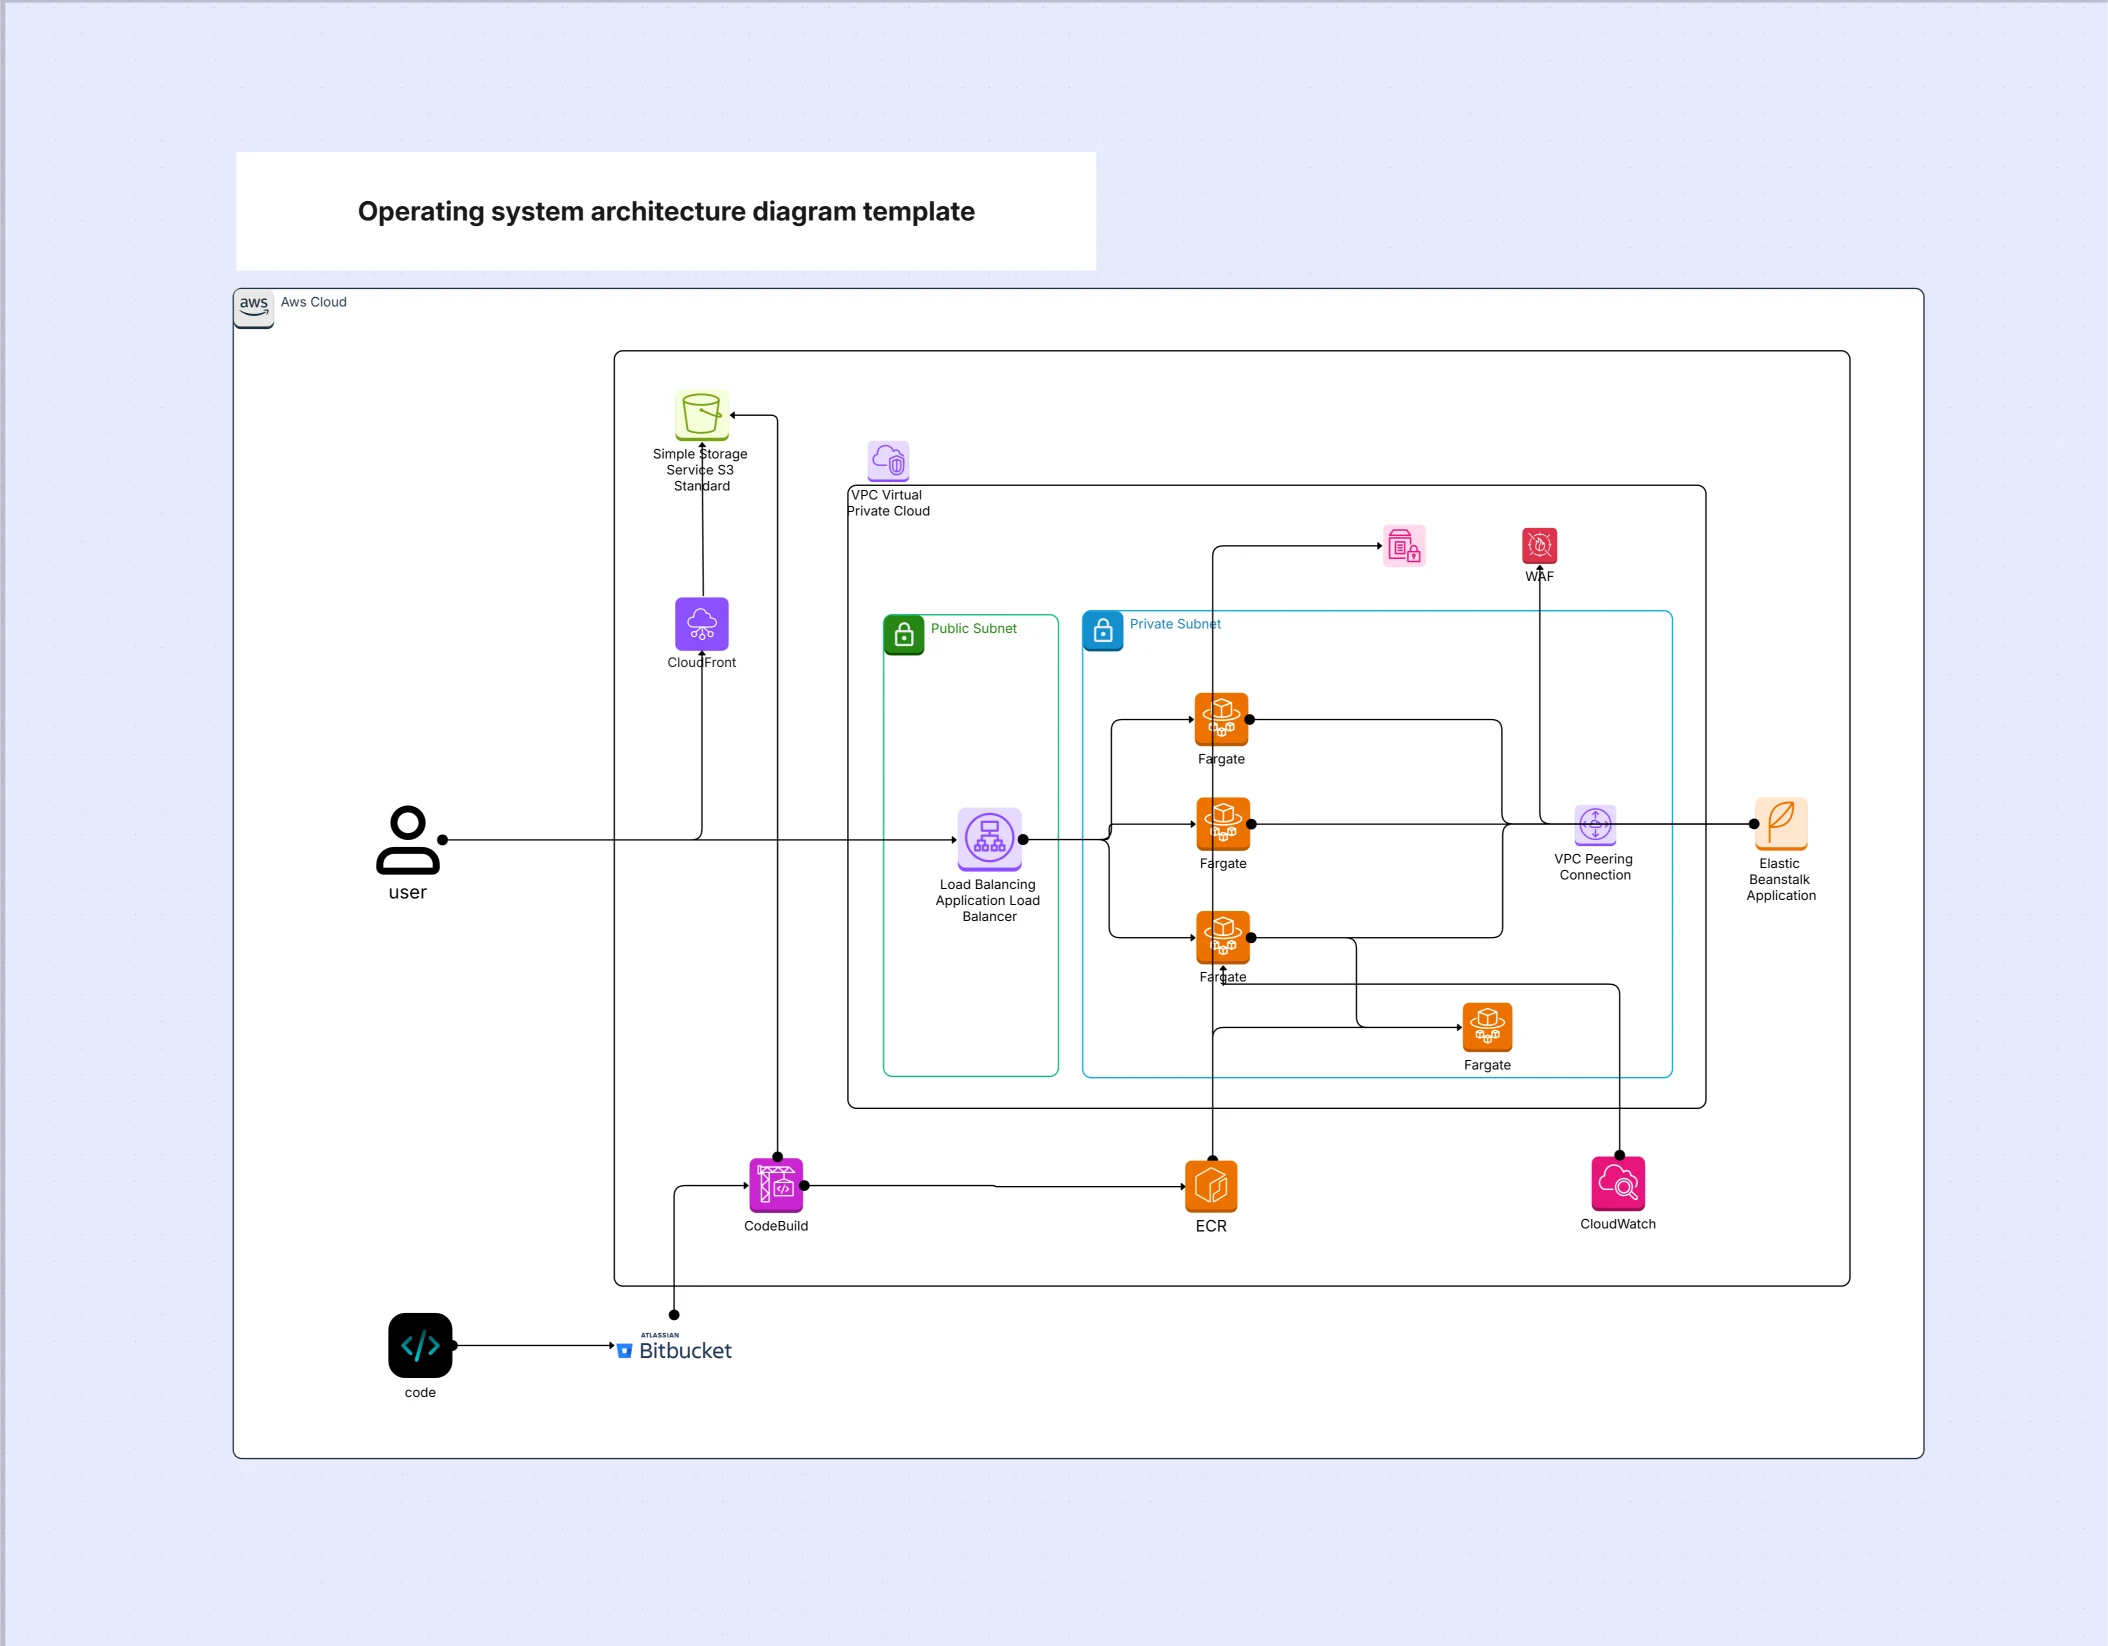Click the blue Private Subnet lock icon
2108x1646 pixels.
(x=1103, y=630)
